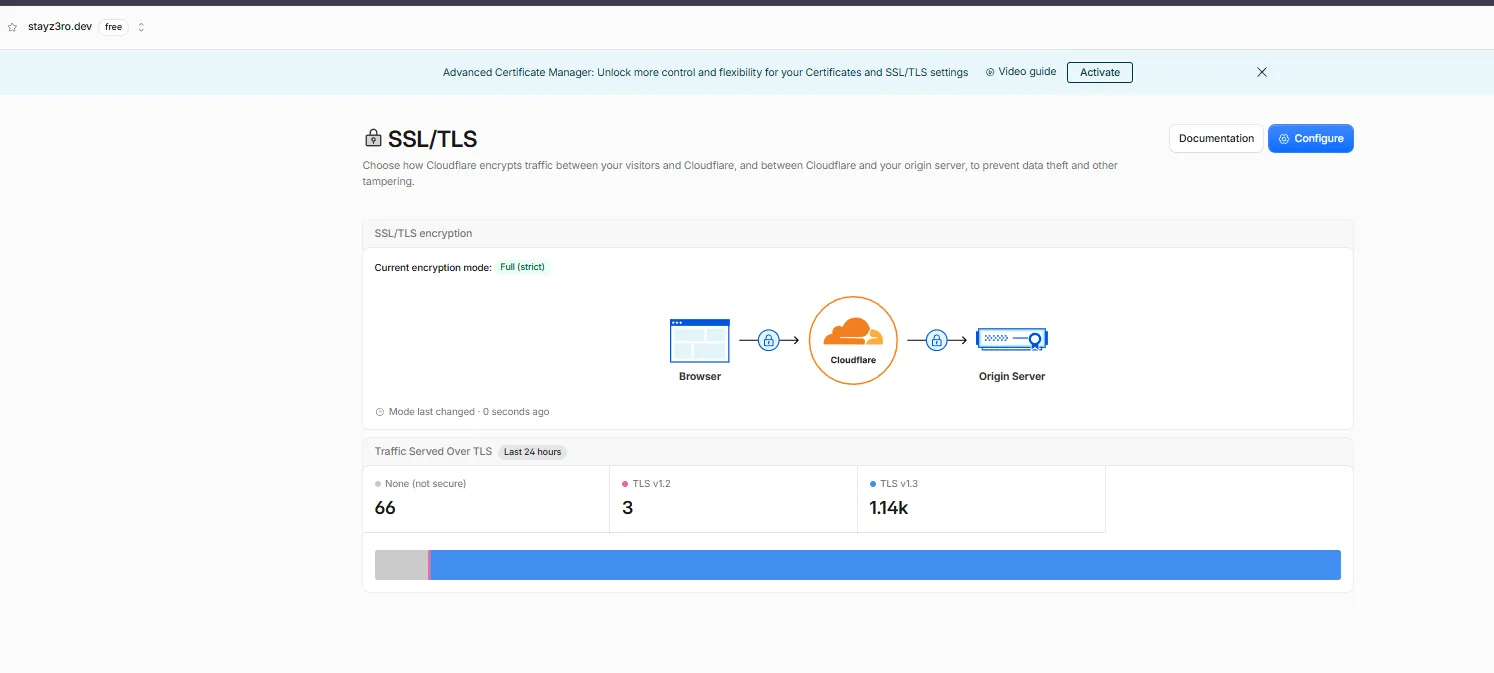Star the stayz3ro.dev domain
This screenshot has height=673, width=1494.
[12, 27]
